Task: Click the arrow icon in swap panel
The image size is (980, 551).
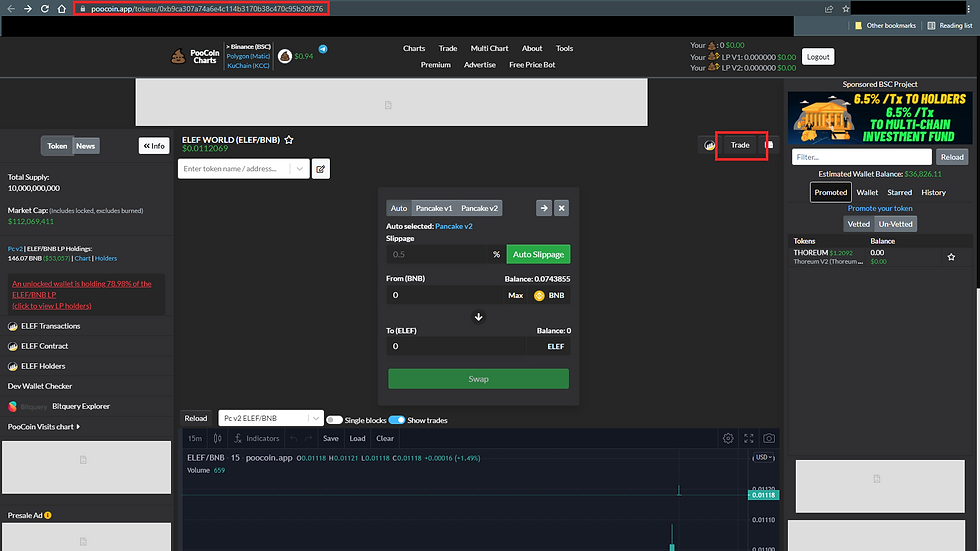Action: coord(544,208)
